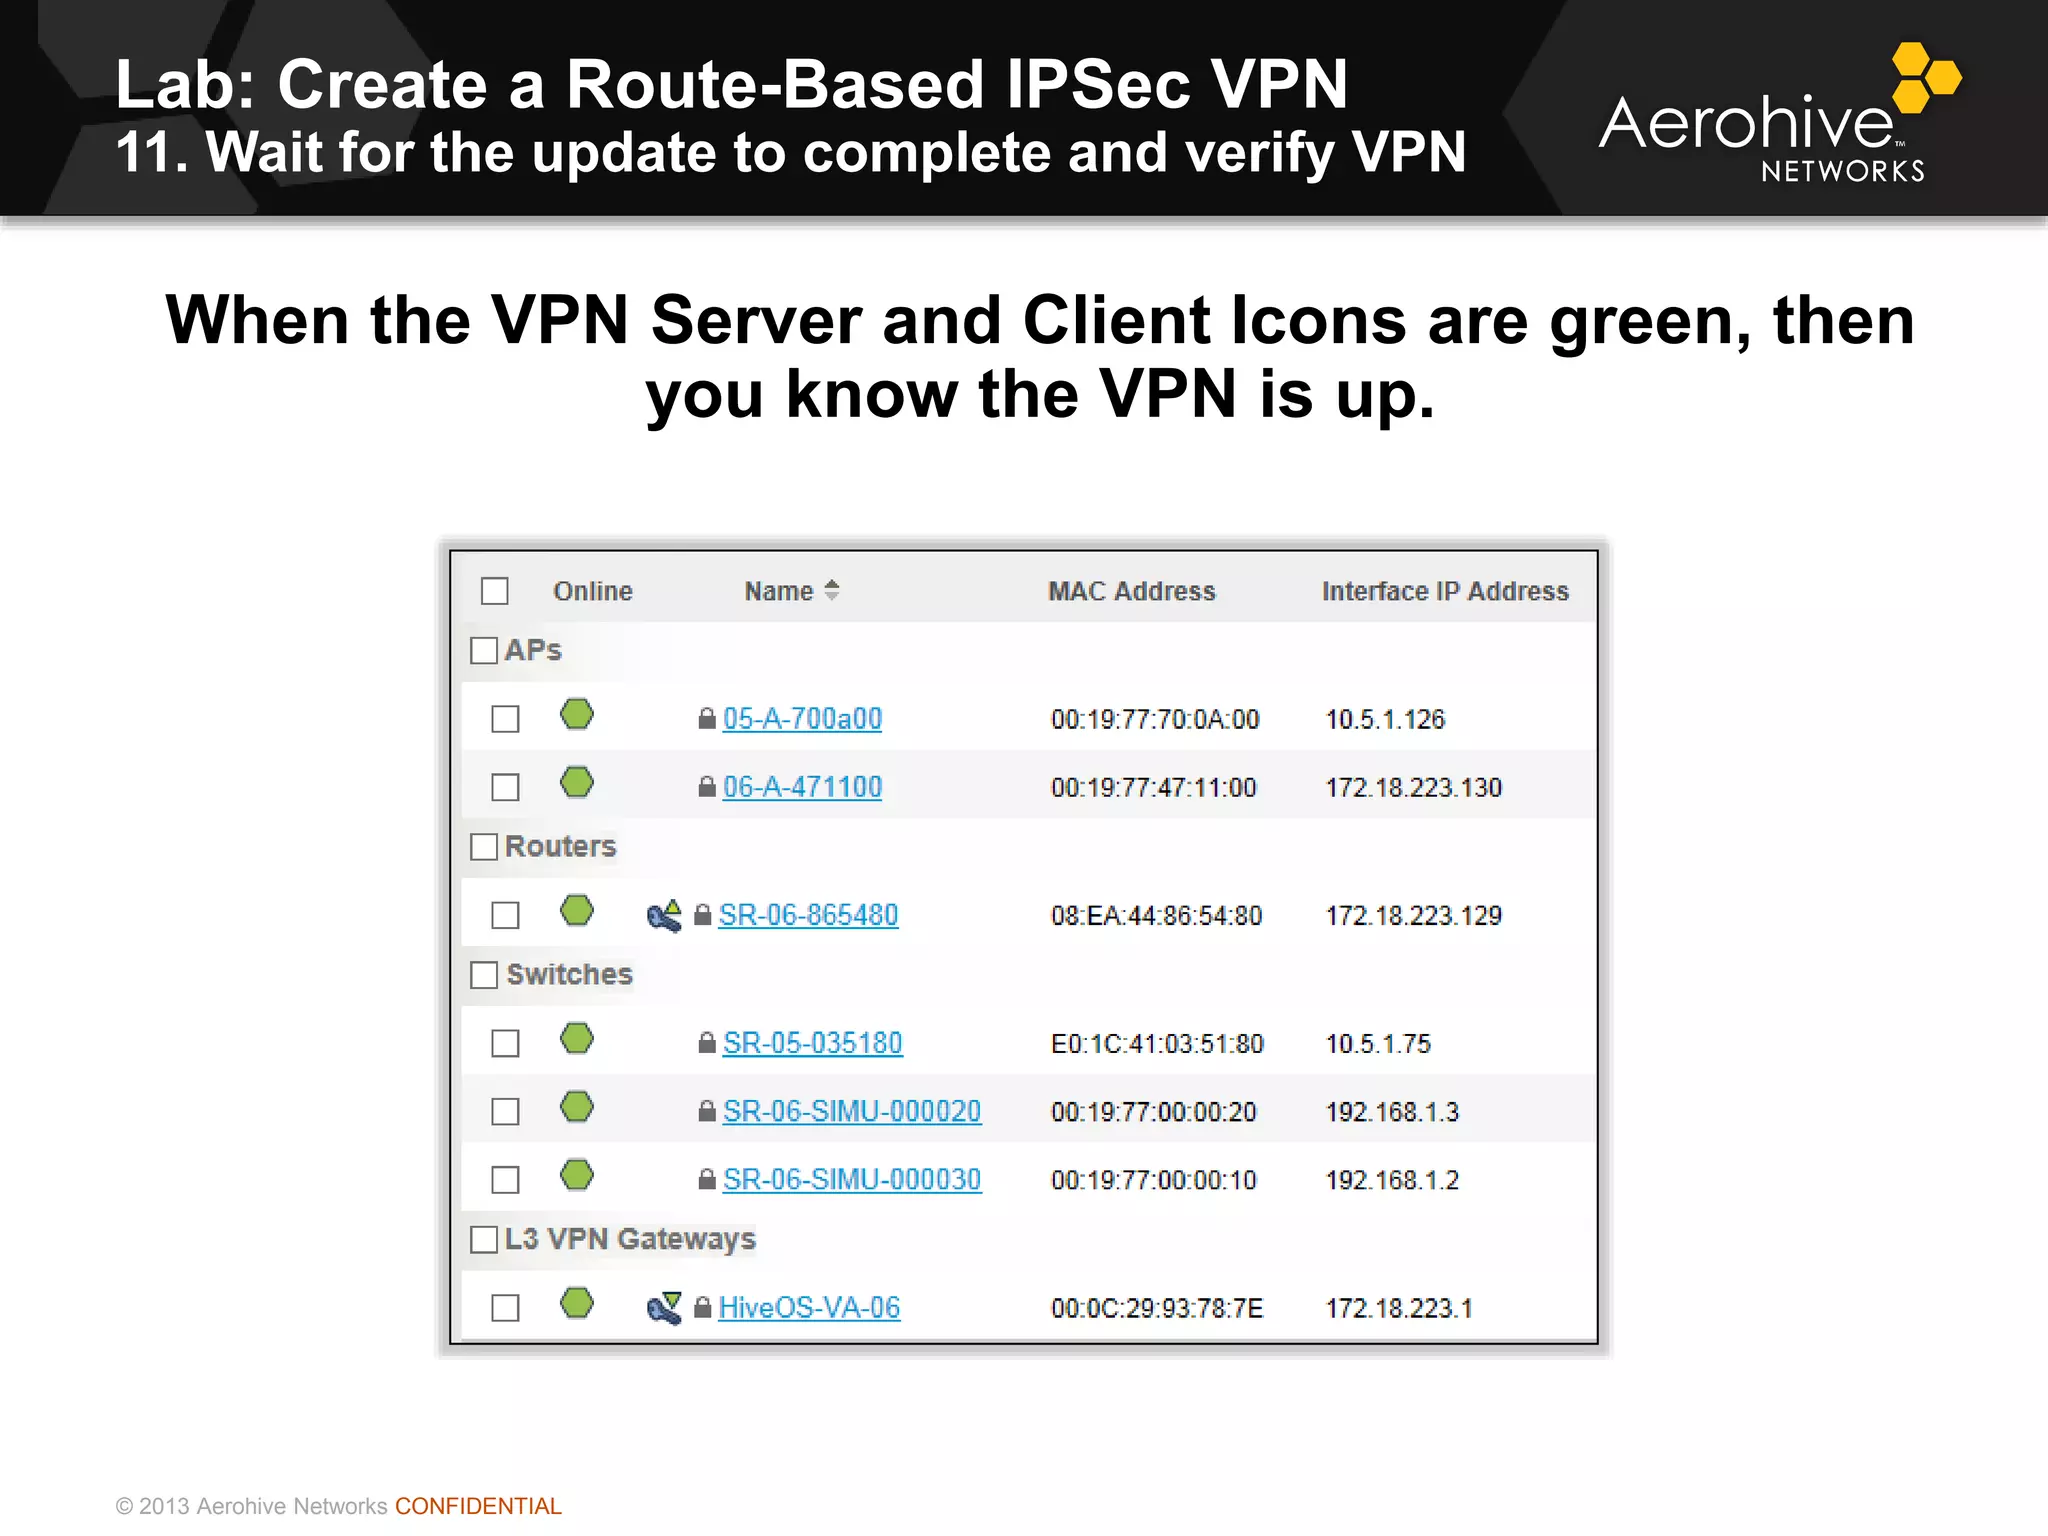2048x1536 pixels.
Task: Open device link SR-06-SIMU-000030
Action: (x=852, y=1179)
